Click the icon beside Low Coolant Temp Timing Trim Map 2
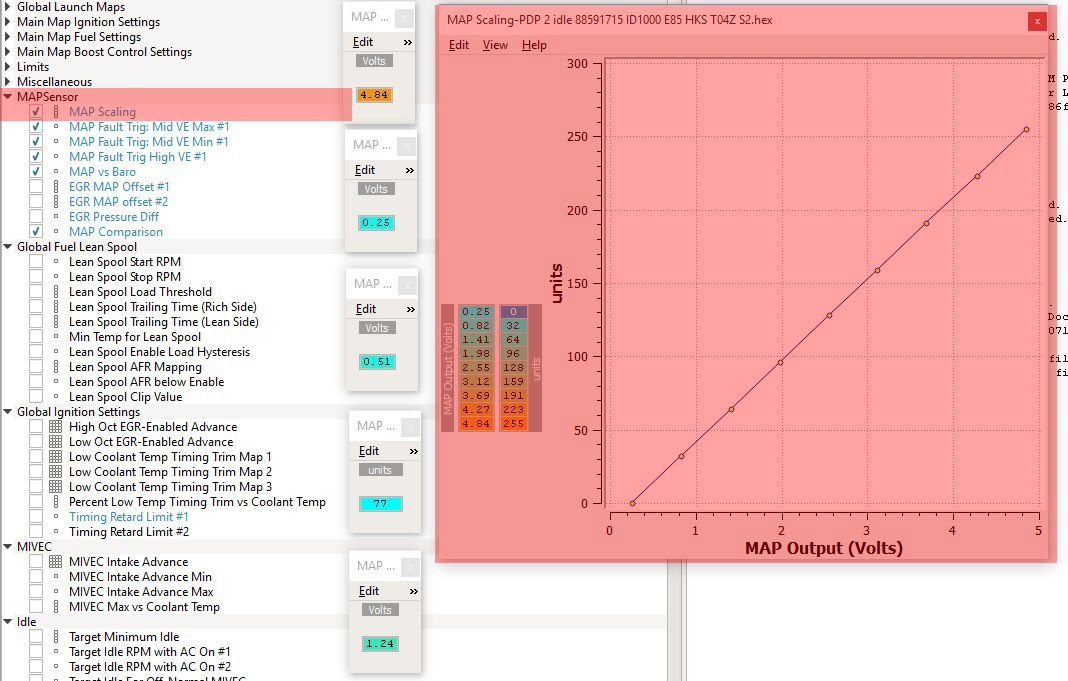This screenshot has height=681, width=1068. 56,472
